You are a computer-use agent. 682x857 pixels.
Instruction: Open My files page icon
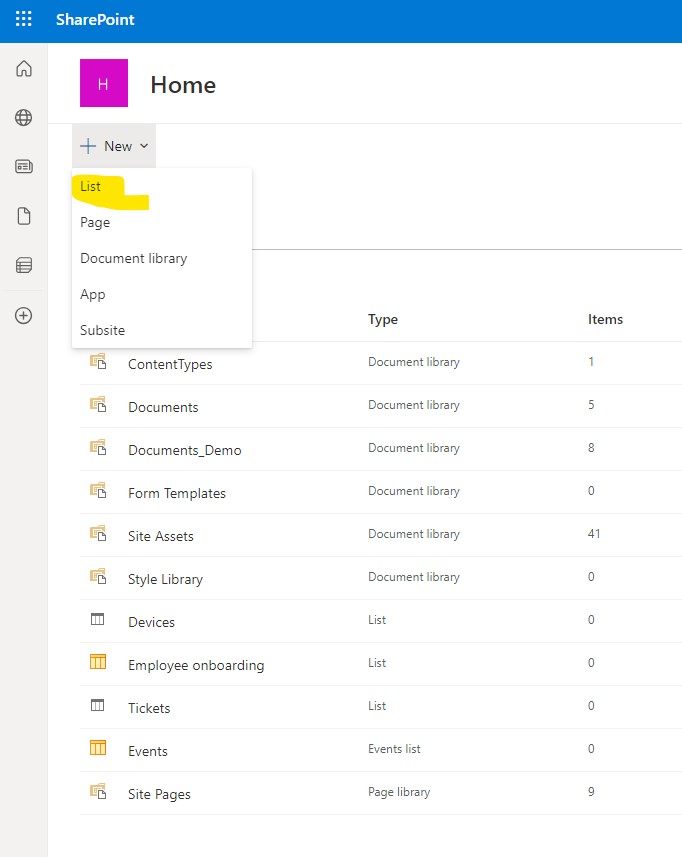(23, 216)
